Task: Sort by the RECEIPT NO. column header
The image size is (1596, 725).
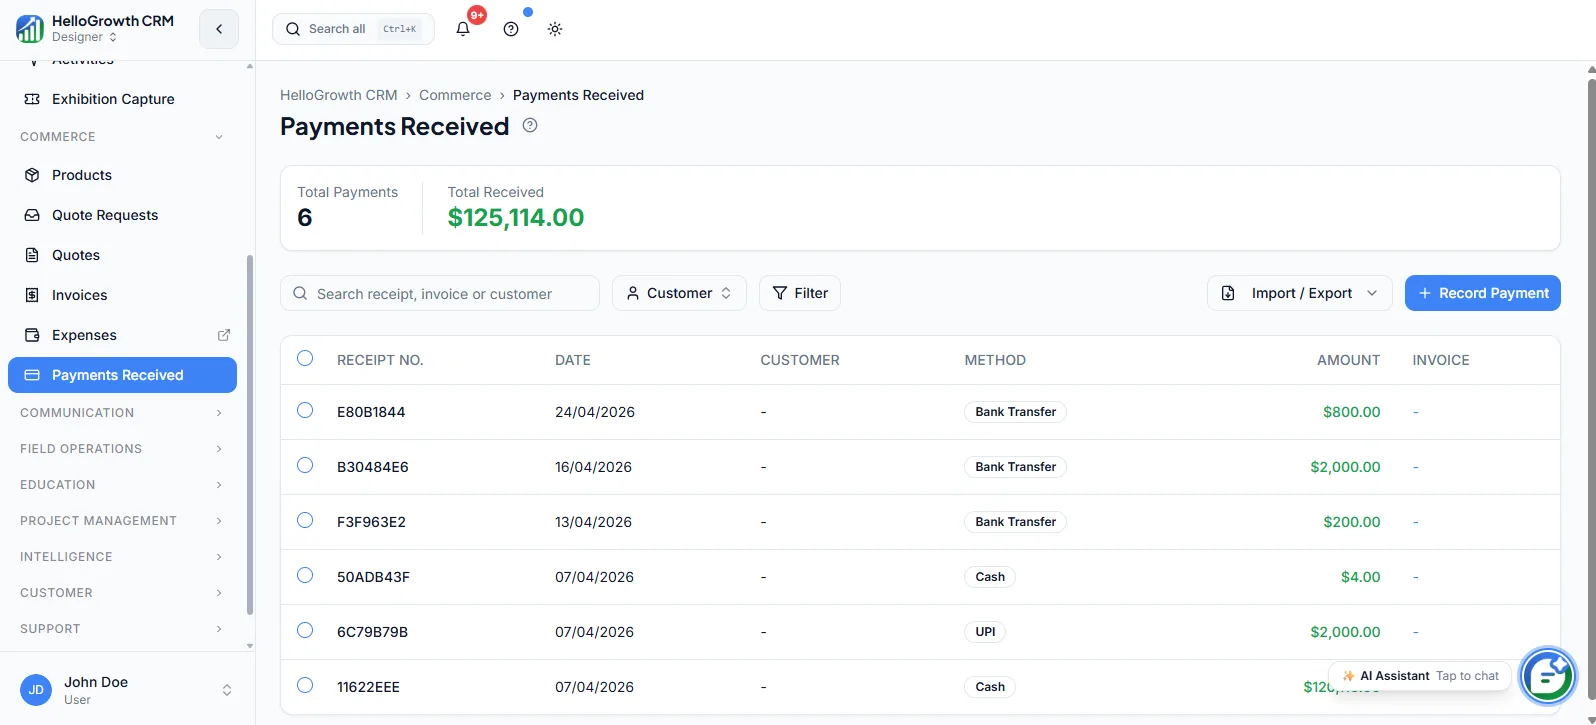Action: point(380,360)
